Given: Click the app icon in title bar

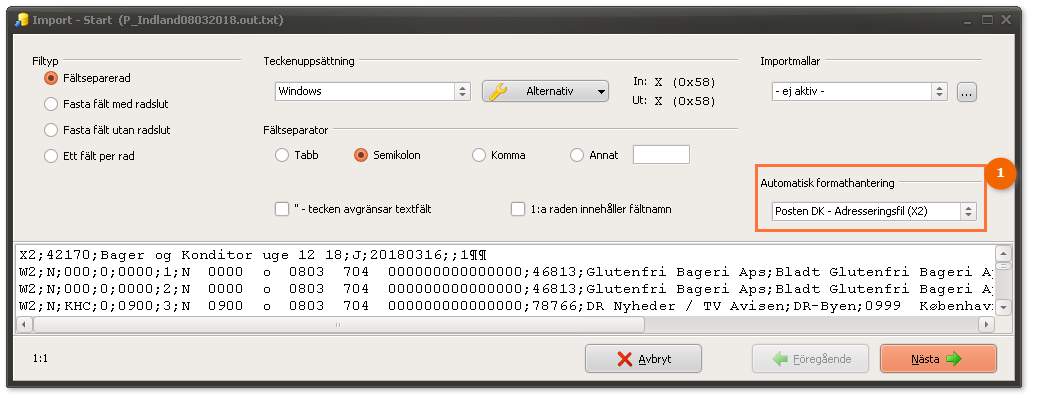Looking at the screenshot, I should [x=22, y=20].
